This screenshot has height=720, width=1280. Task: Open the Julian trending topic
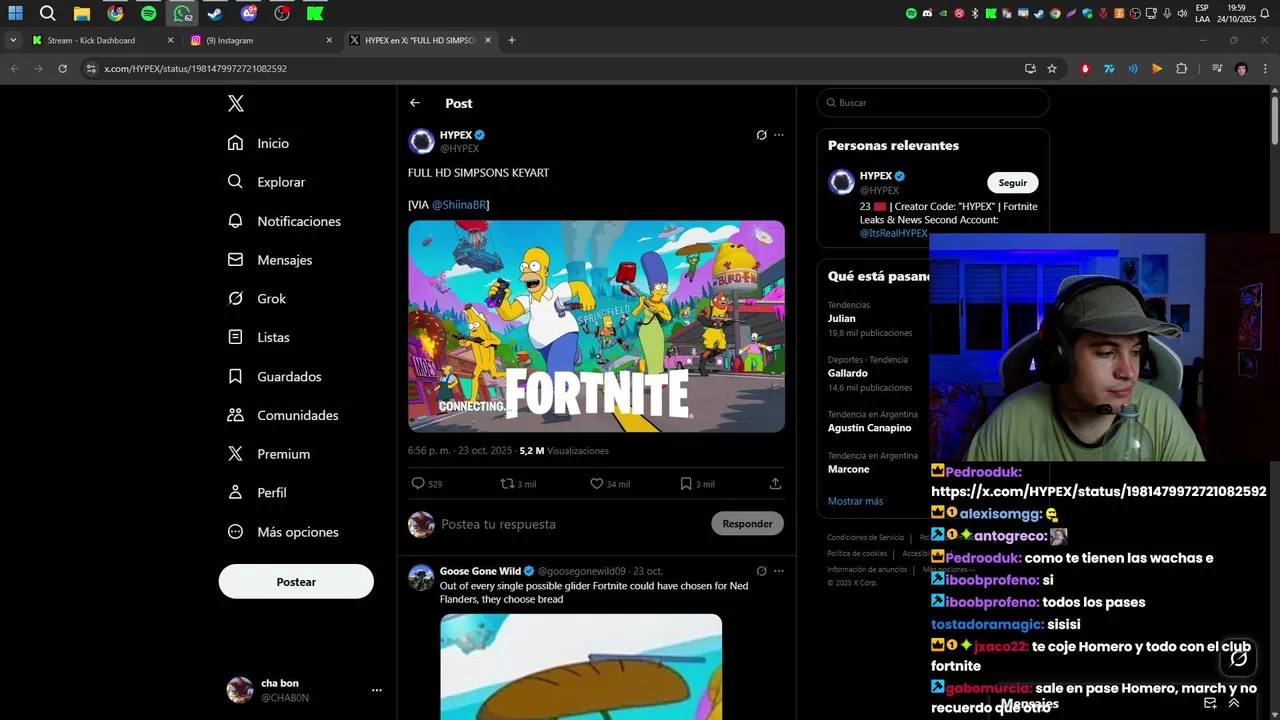pyautogui.click(x=842, y=319)
